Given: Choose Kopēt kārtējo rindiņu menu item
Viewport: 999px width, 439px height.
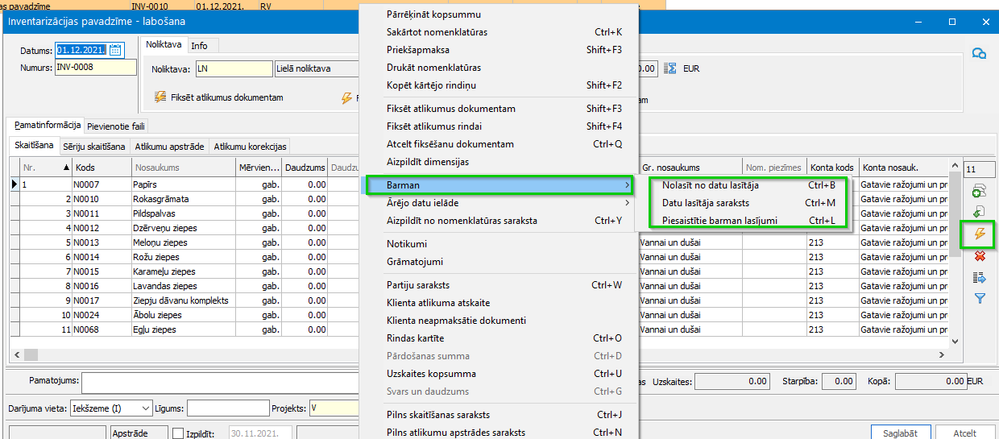Looking at the screenshot, I should (x=498, y=85).
